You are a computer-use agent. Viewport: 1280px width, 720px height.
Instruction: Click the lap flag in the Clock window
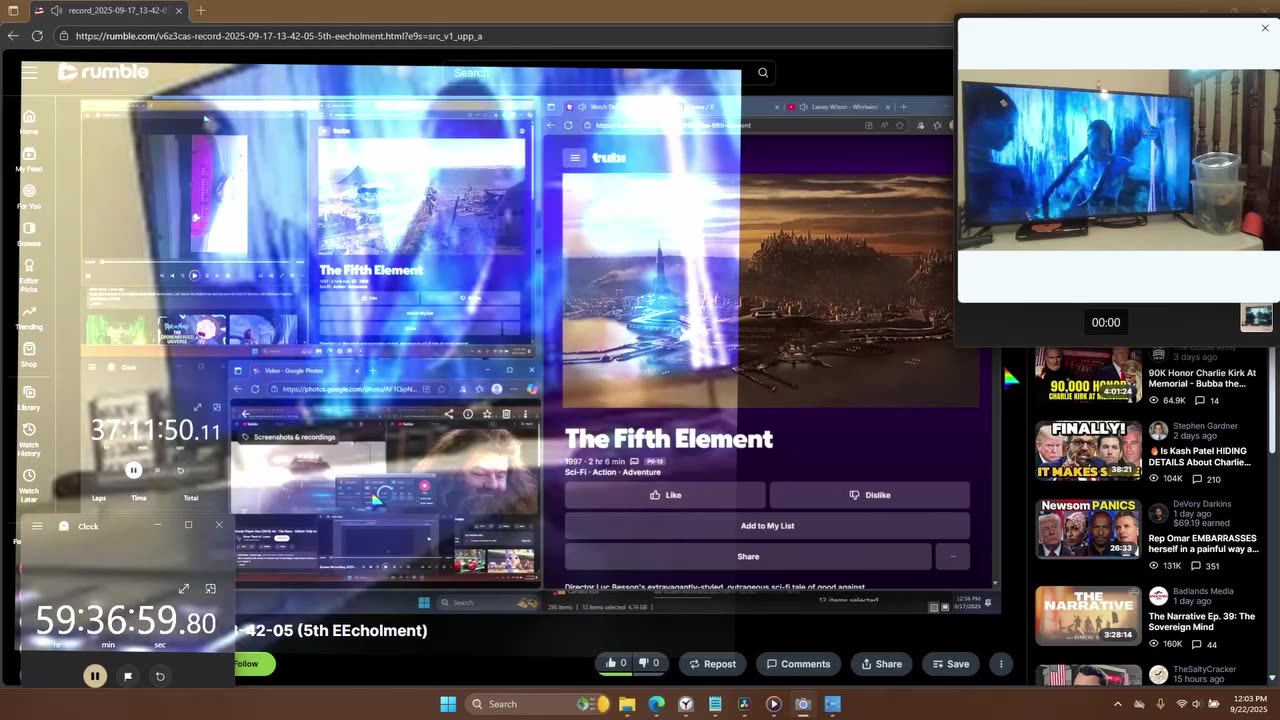click(128, 676)
